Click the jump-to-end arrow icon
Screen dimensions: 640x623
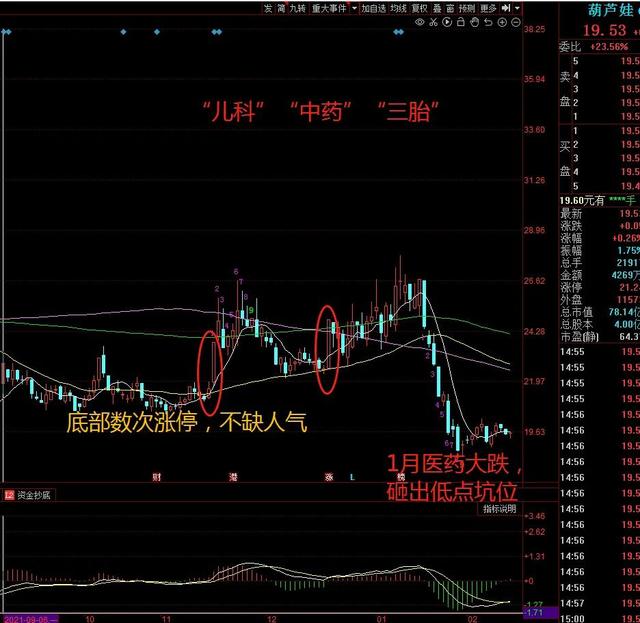506,8
